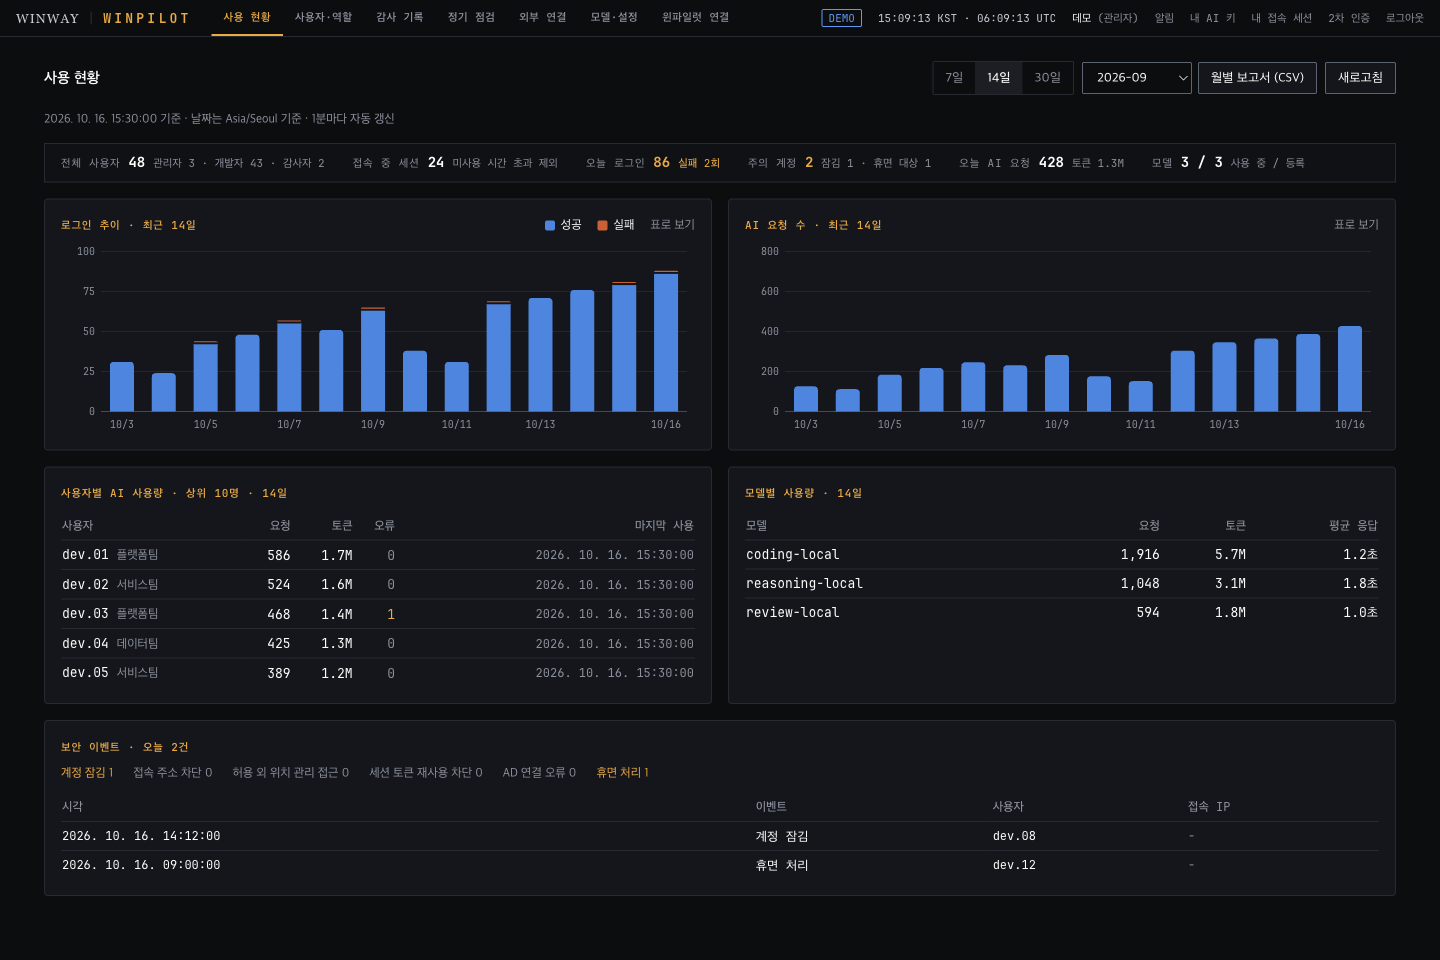Select 접속 주소 차단 0 filter
This screenshot has height=960, width=1440.
pos(173,772)
